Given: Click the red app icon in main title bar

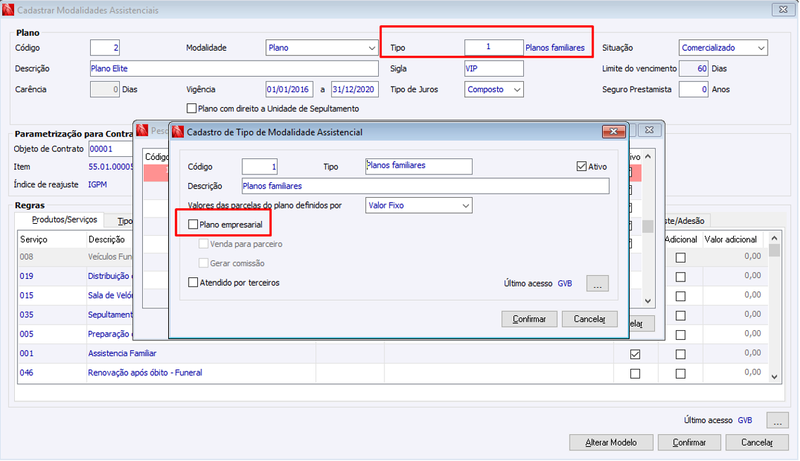Looking at the screenshot, I should point(8,10).
